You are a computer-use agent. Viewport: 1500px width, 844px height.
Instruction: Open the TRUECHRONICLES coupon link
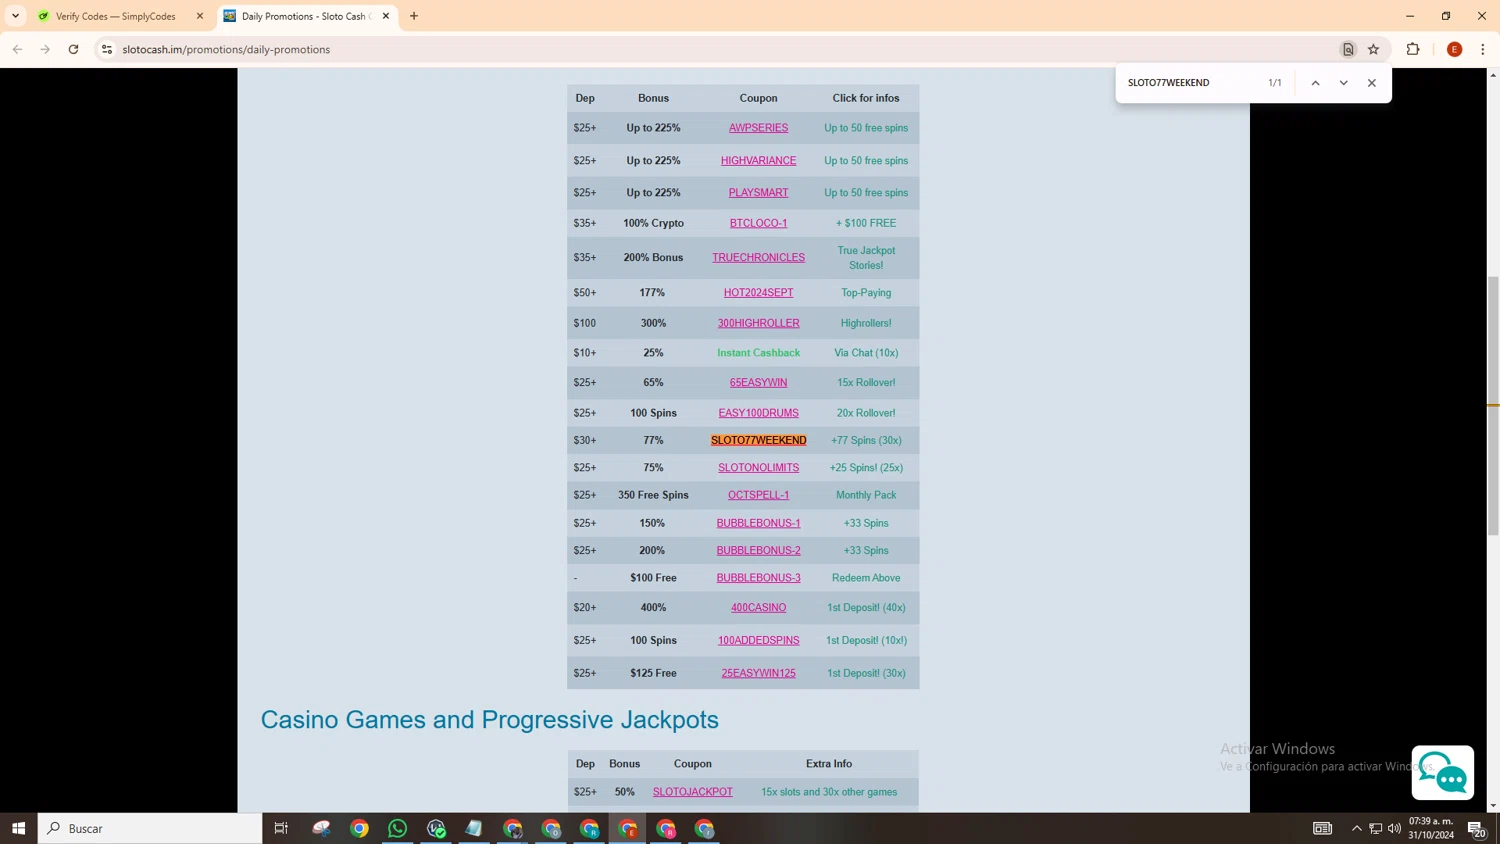coord(758,257)
